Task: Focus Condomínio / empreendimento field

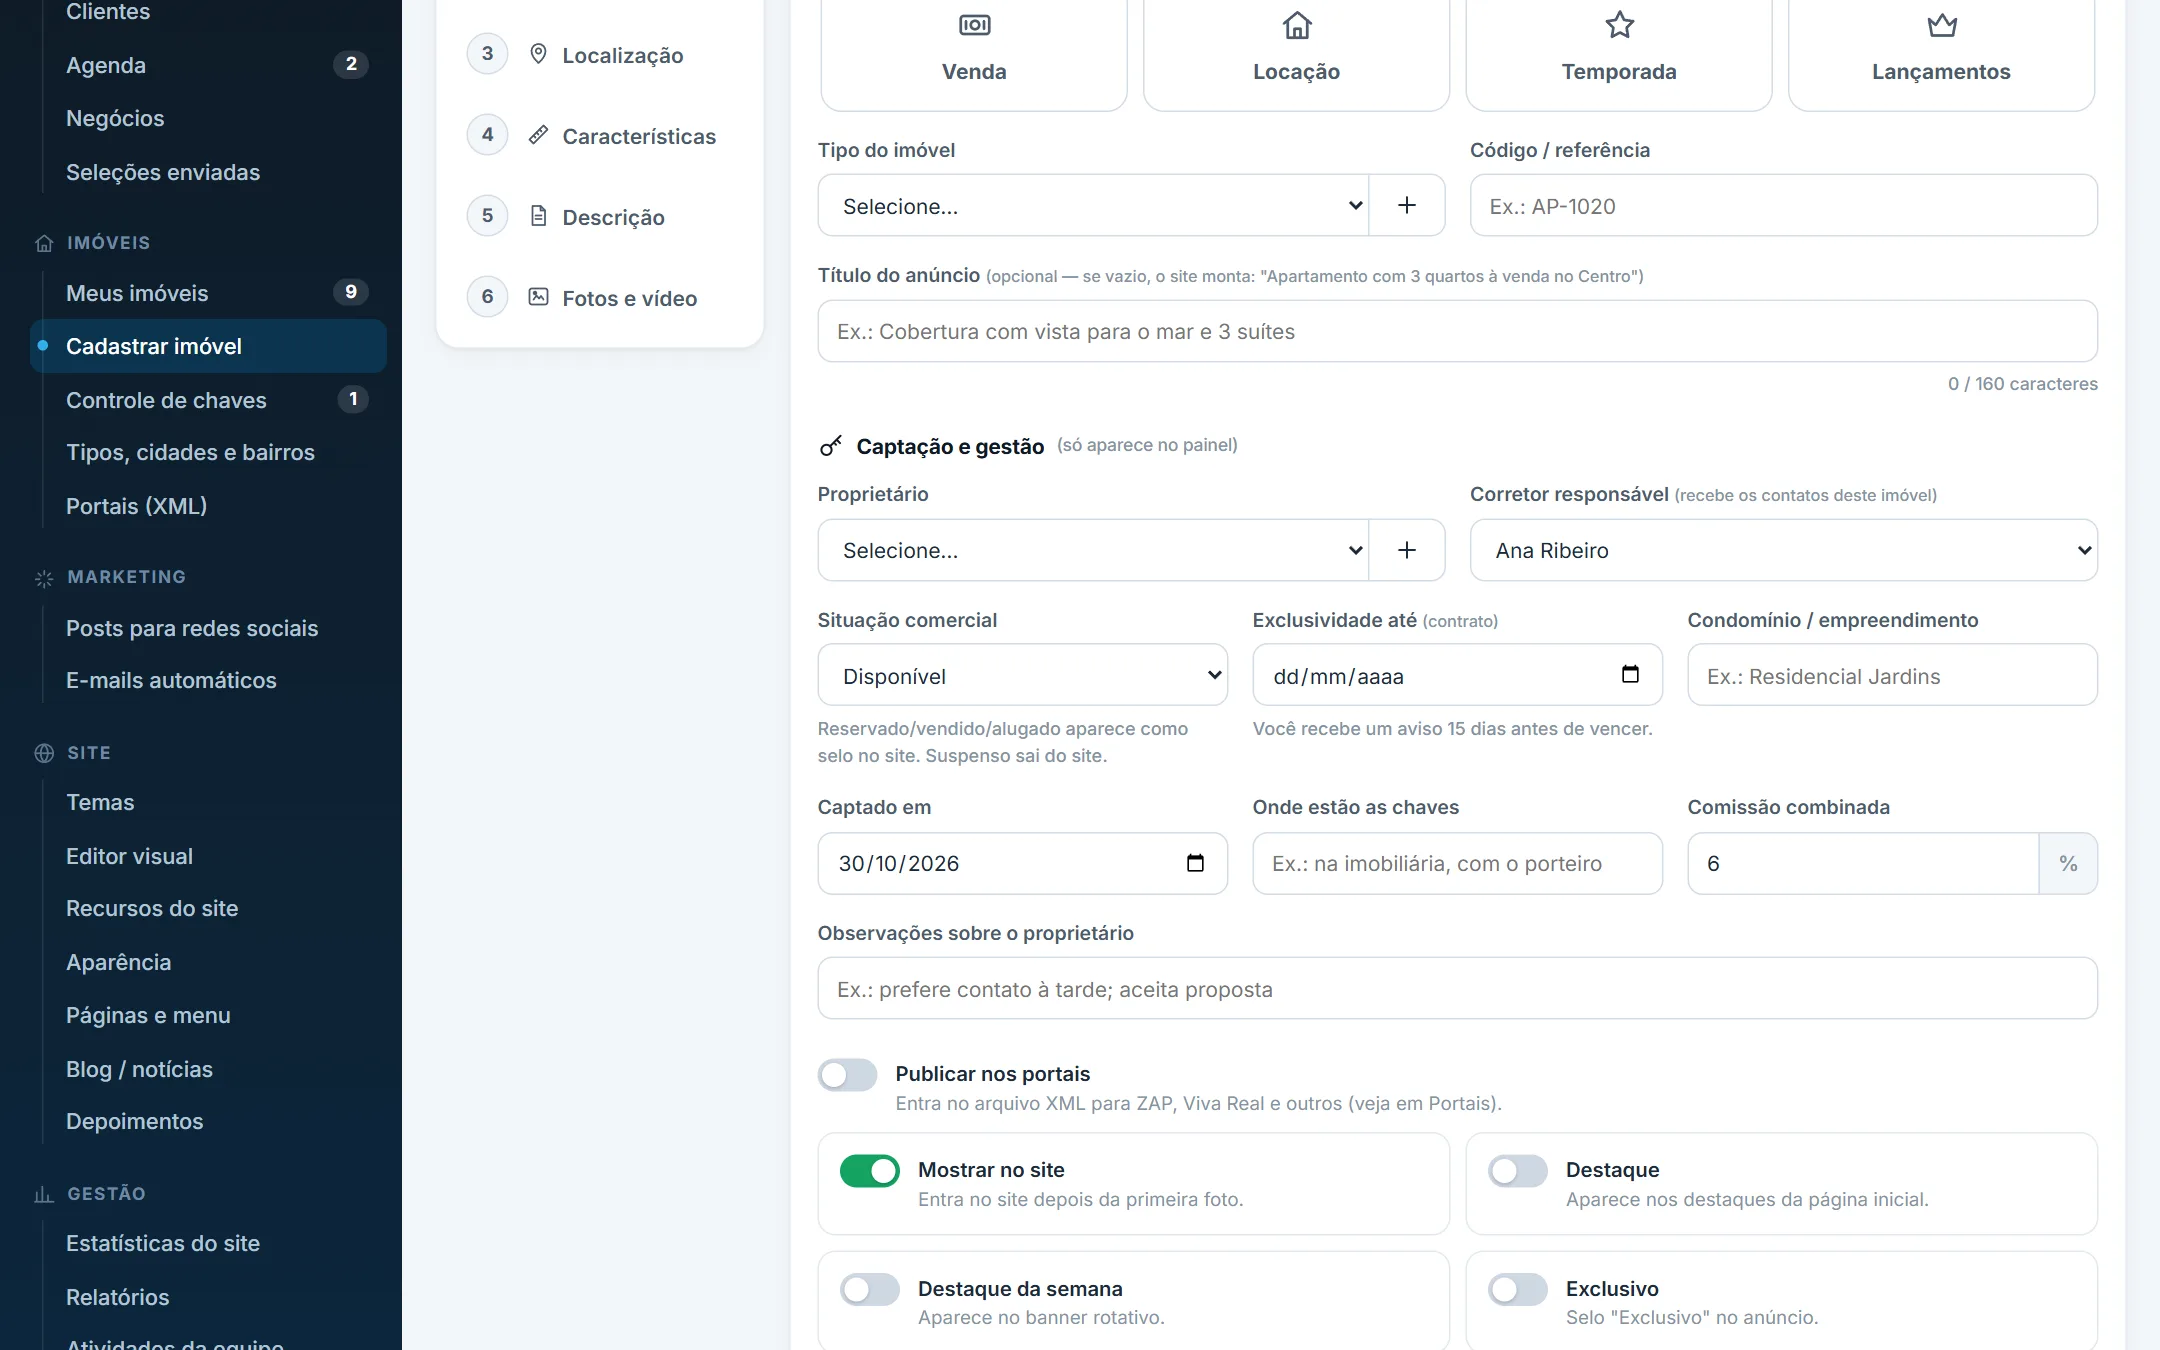Action: tap(1892, 675)
